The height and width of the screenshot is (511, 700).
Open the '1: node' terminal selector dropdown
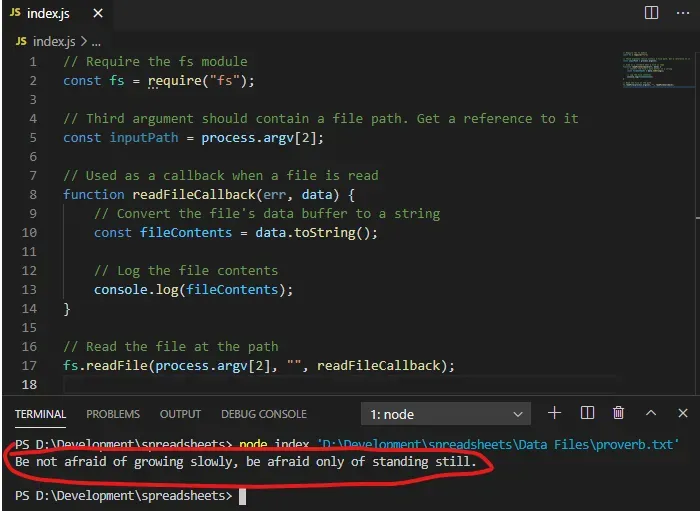click(x=445, y=414)
